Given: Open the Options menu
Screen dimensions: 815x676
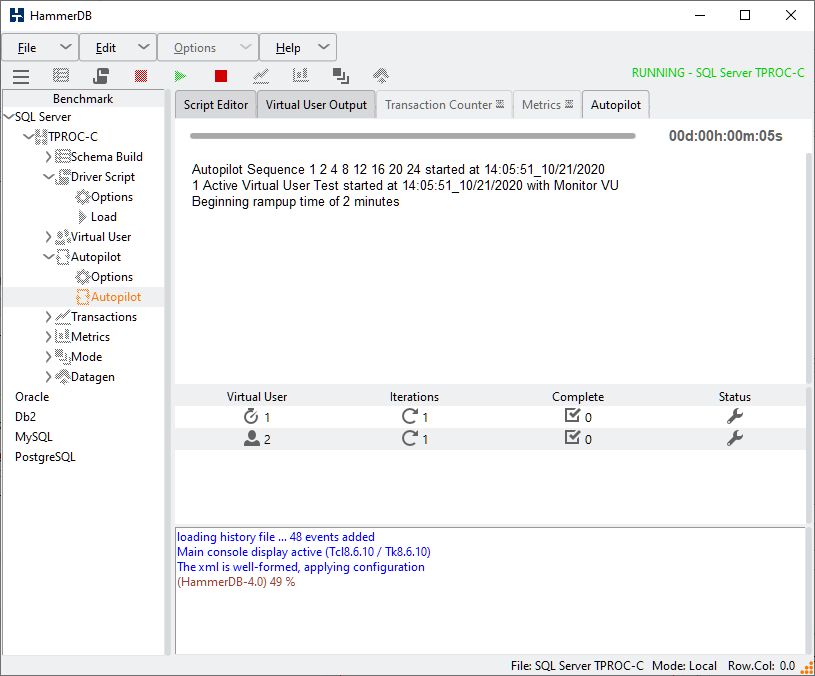Looking at the screenshot, I should 208,48.
